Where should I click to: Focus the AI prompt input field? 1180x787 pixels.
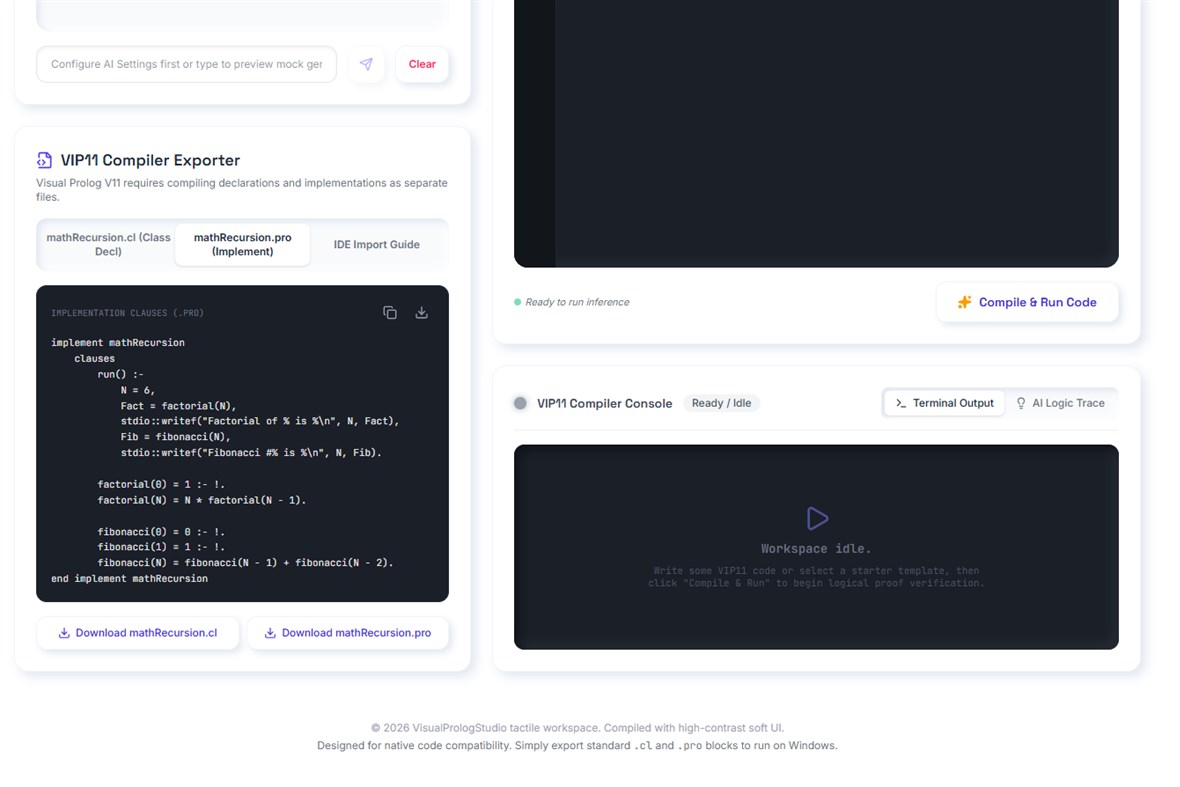pyautogui.click(x=187, y=64)
